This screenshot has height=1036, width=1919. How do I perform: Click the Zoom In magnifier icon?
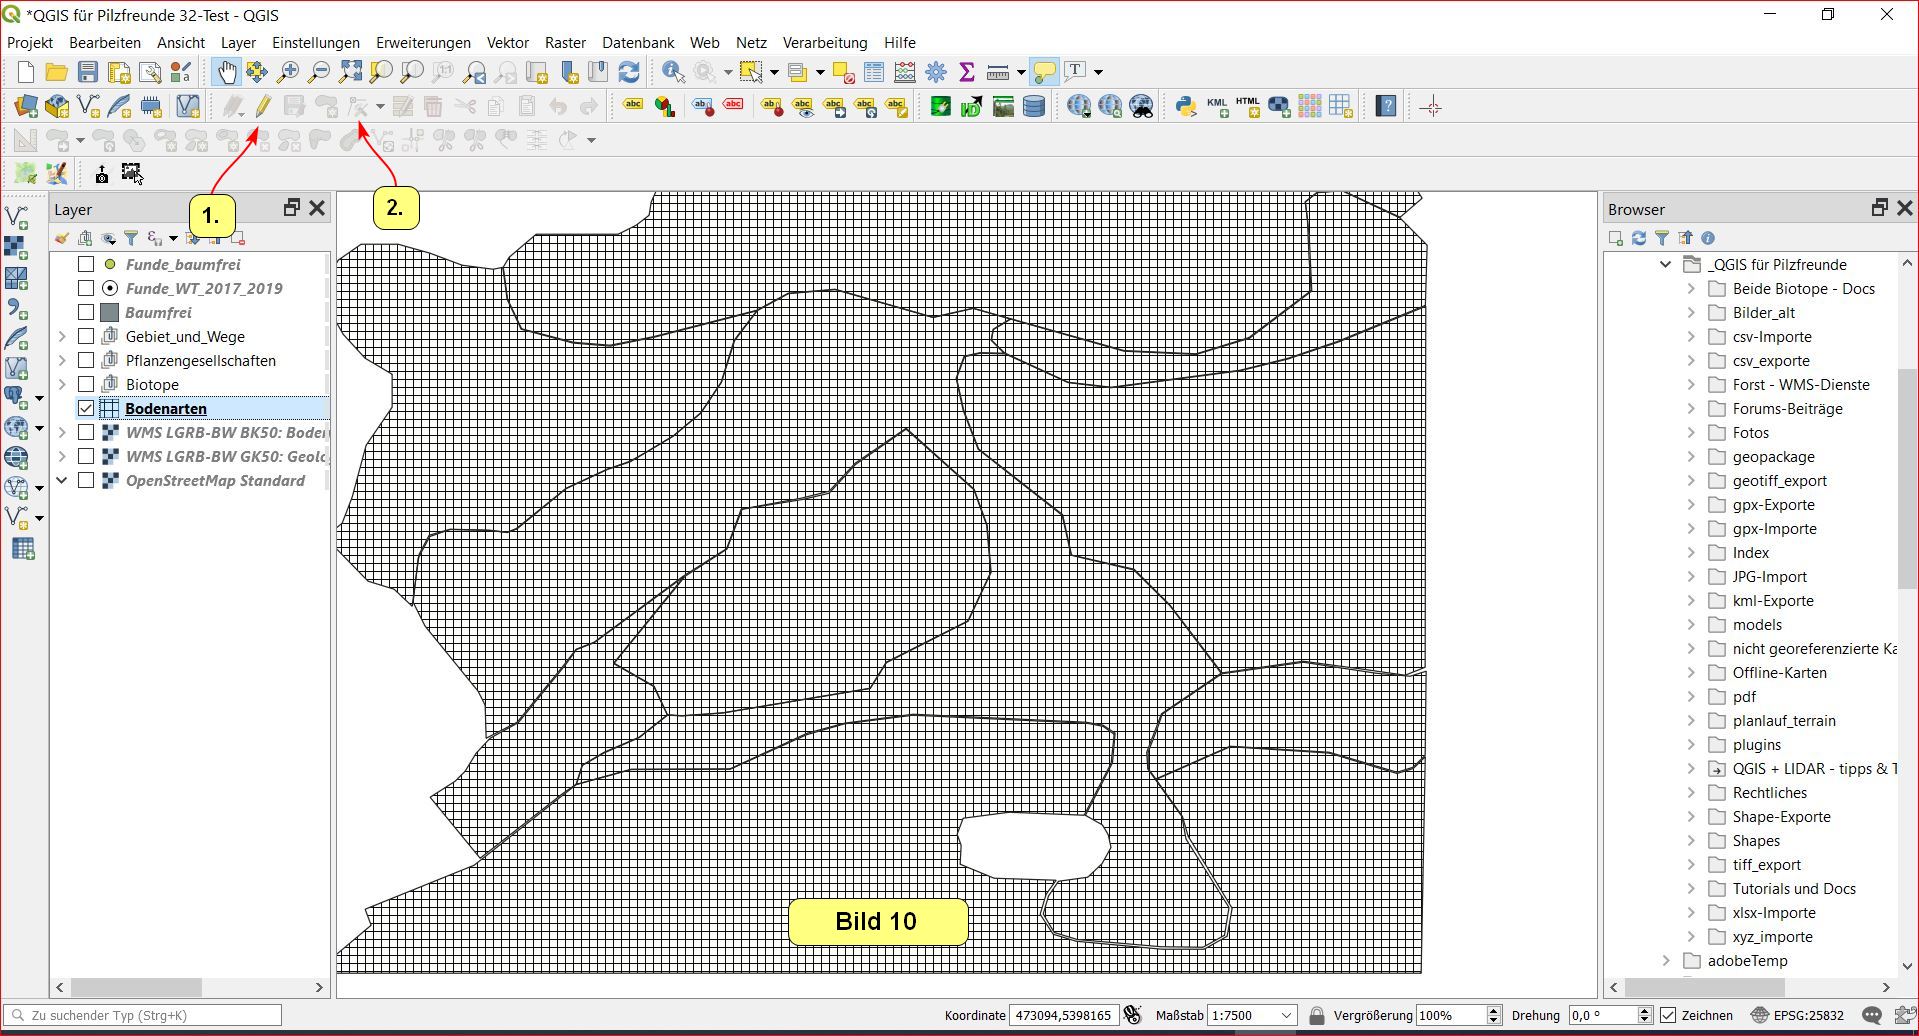(288, 72)
